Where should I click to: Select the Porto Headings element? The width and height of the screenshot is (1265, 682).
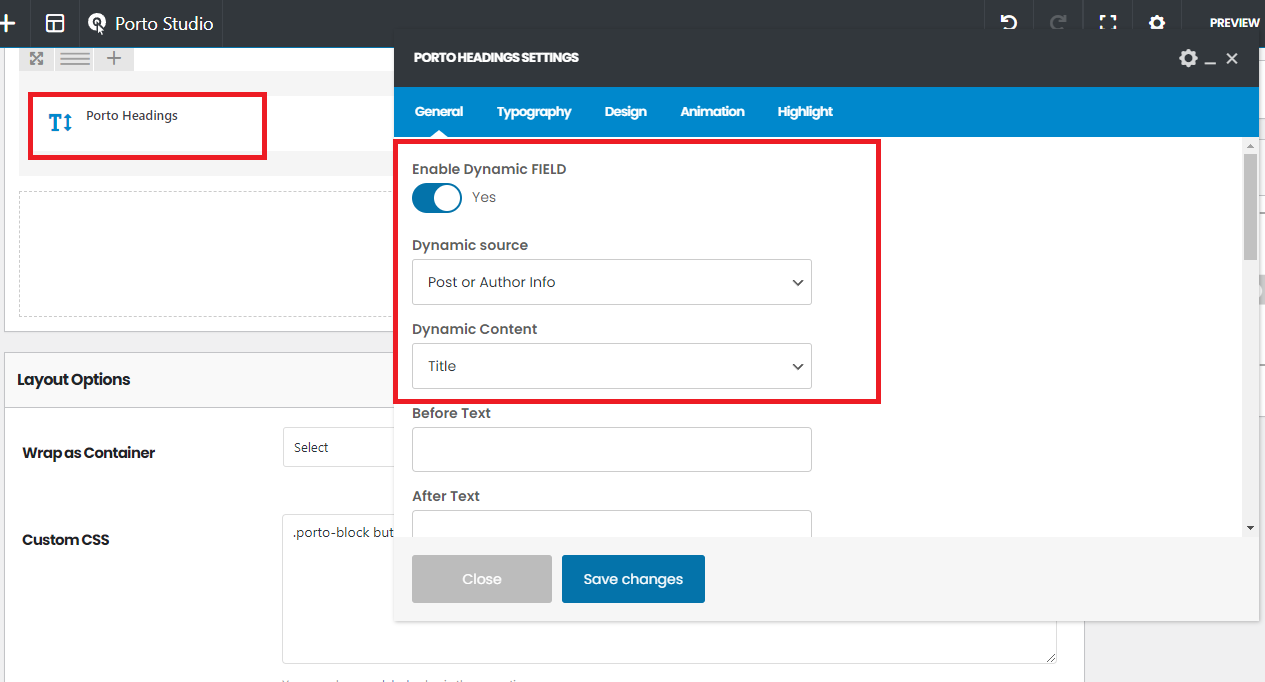(x=146, y=124)
